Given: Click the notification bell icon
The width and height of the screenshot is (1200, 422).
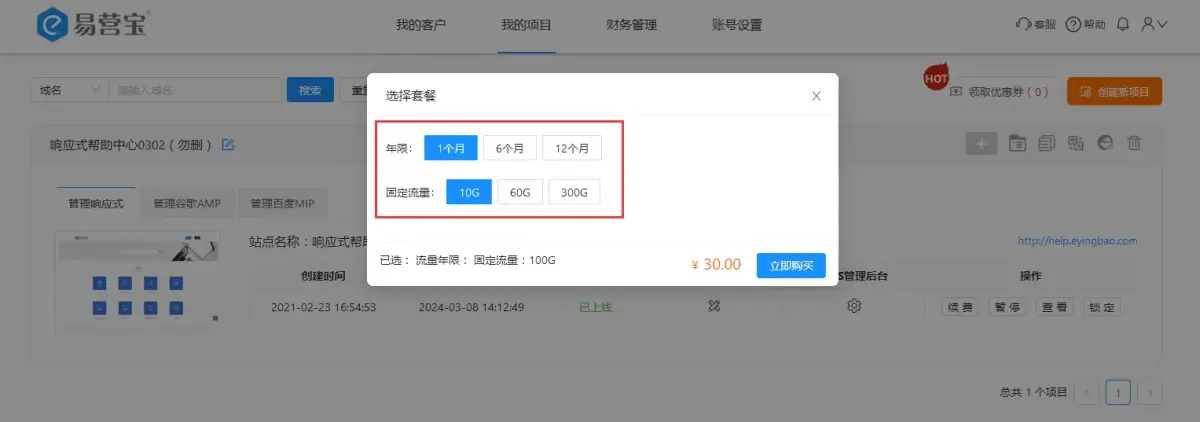Looking at the screenshot, I should [x=1123, y=24].
